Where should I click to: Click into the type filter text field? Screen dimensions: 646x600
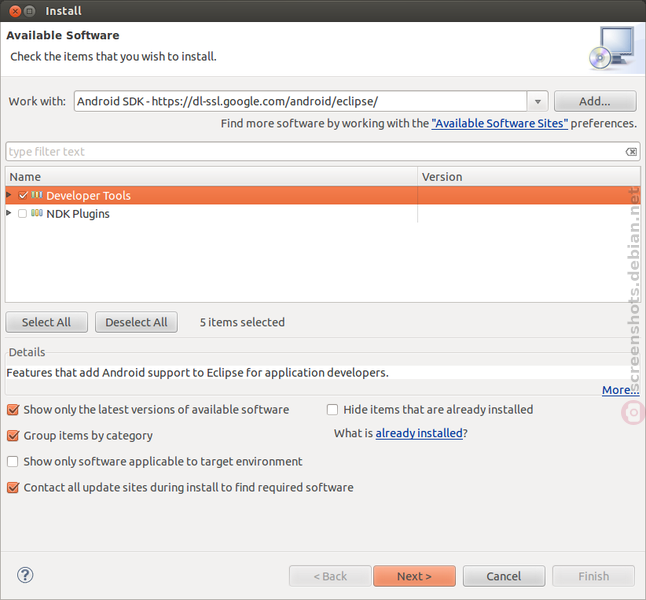coord(323,152)
